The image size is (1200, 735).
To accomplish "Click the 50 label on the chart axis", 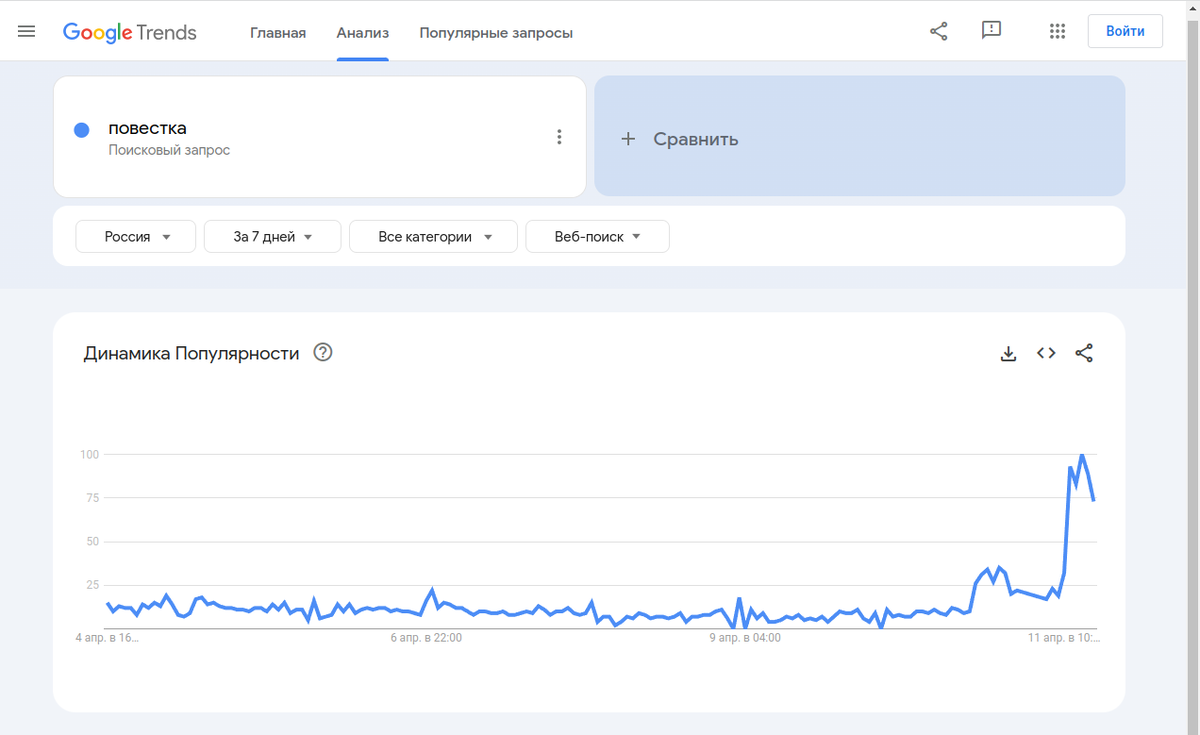I will click(93, 542).
